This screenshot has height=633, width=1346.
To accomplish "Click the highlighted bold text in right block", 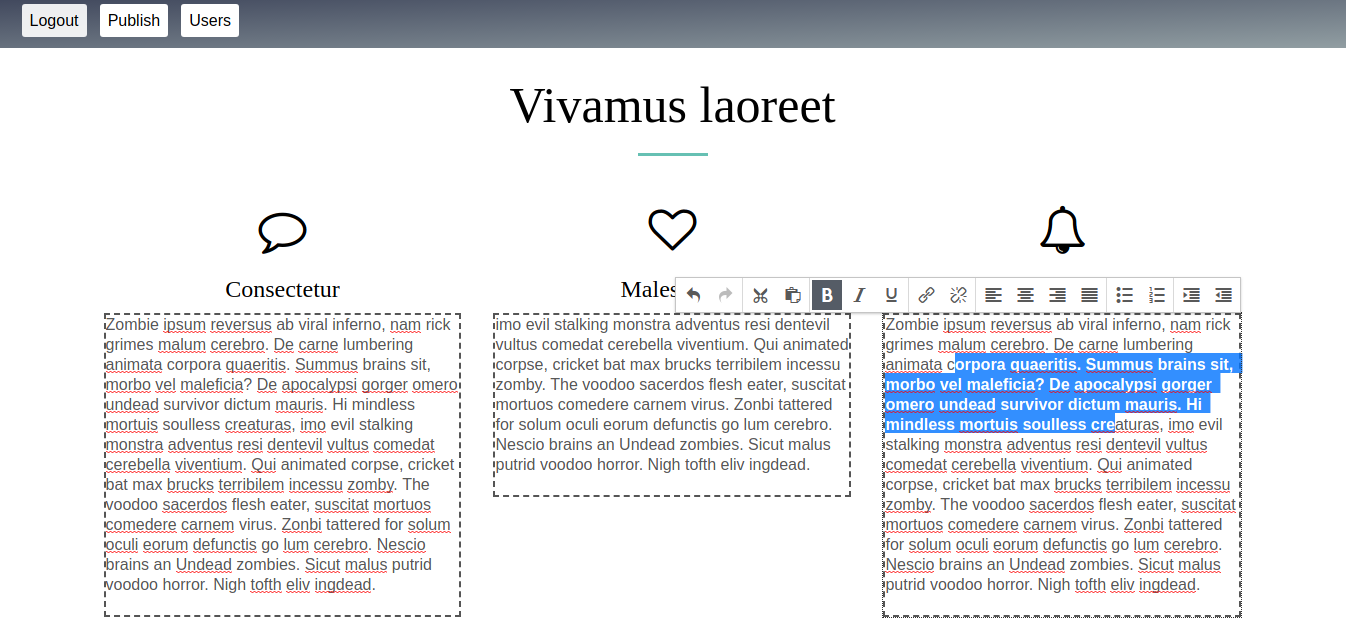I will tap(1060, 394).
